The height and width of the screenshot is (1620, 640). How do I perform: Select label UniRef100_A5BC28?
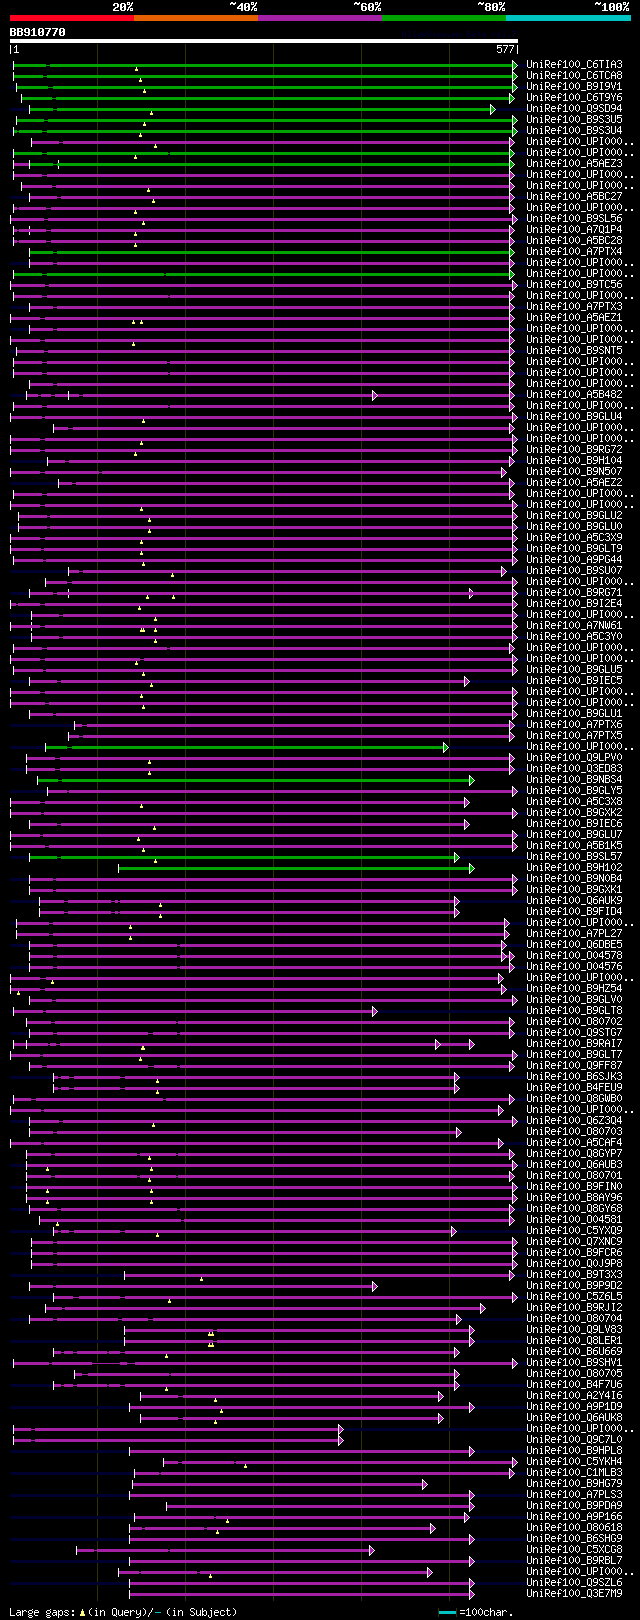click(574, 241)
